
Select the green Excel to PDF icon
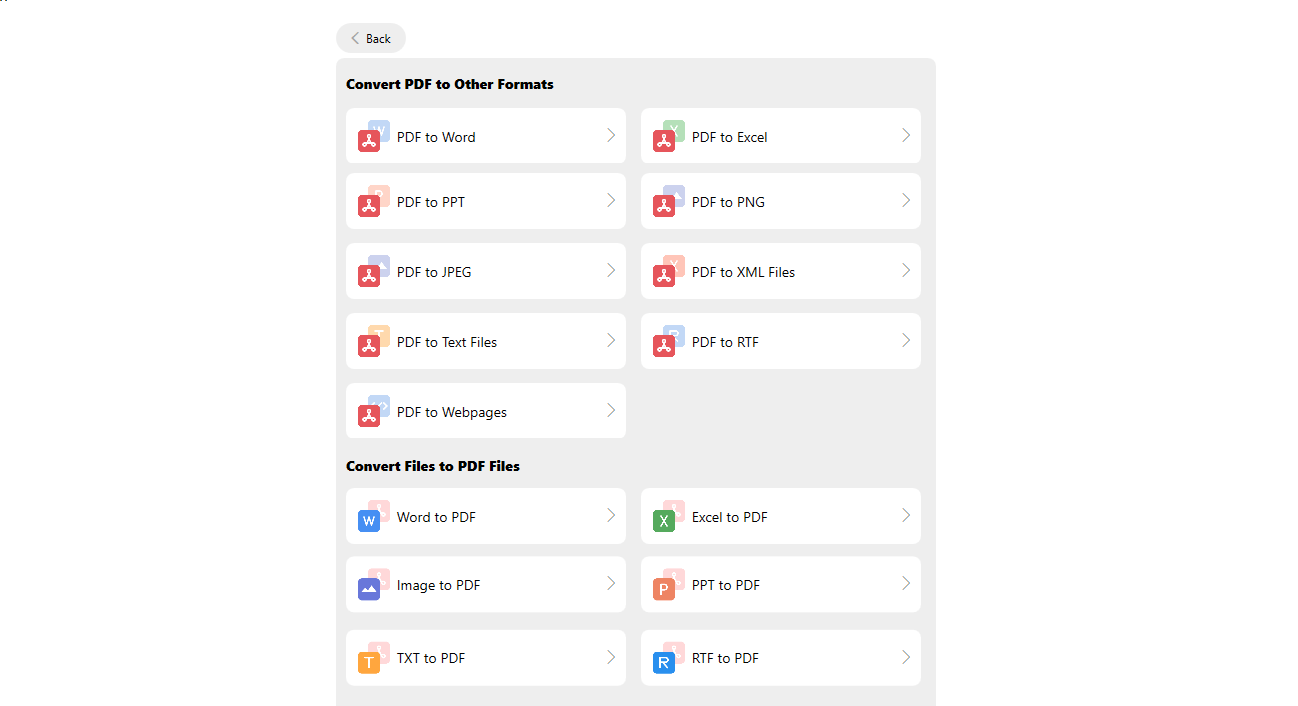tap(666, 518)
